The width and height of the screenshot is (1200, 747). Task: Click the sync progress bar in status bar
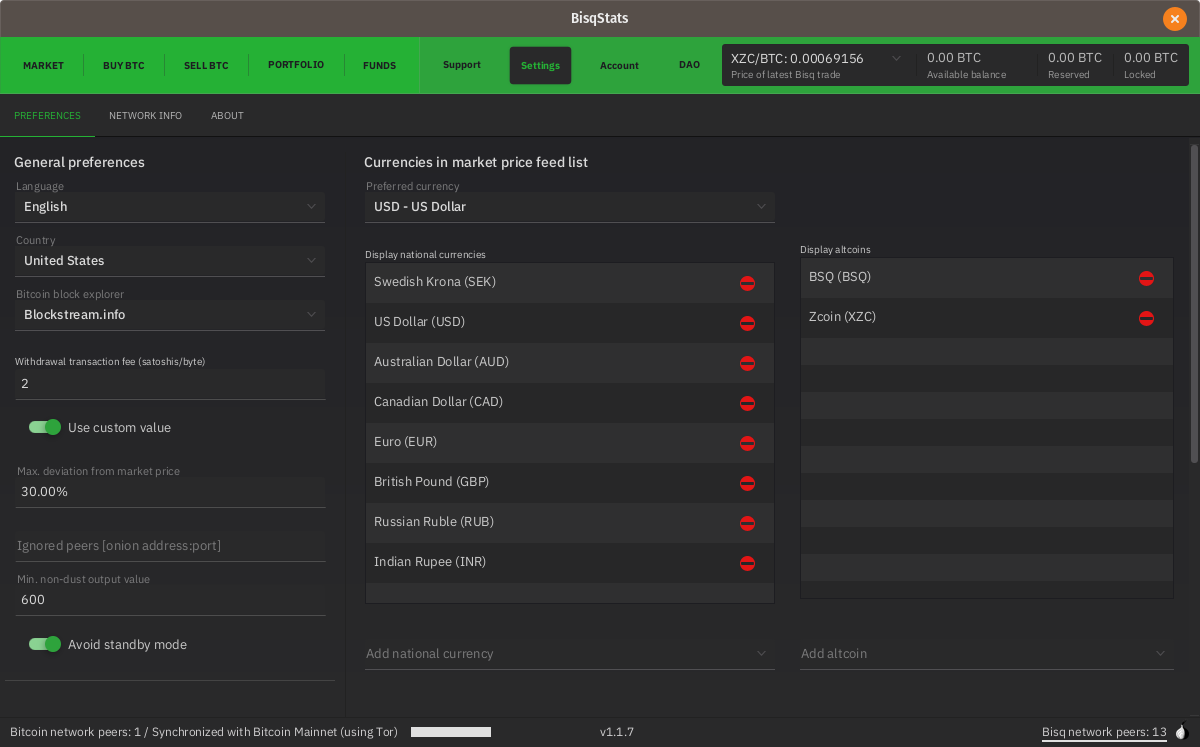(451, 732)
